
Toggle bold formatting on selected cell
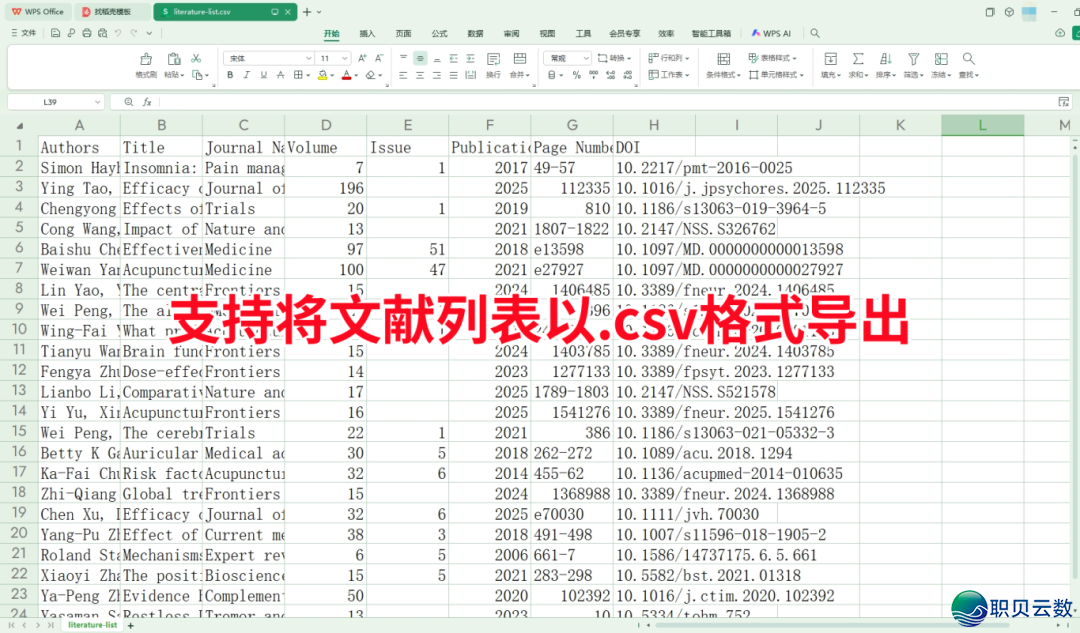click(230, 74)
